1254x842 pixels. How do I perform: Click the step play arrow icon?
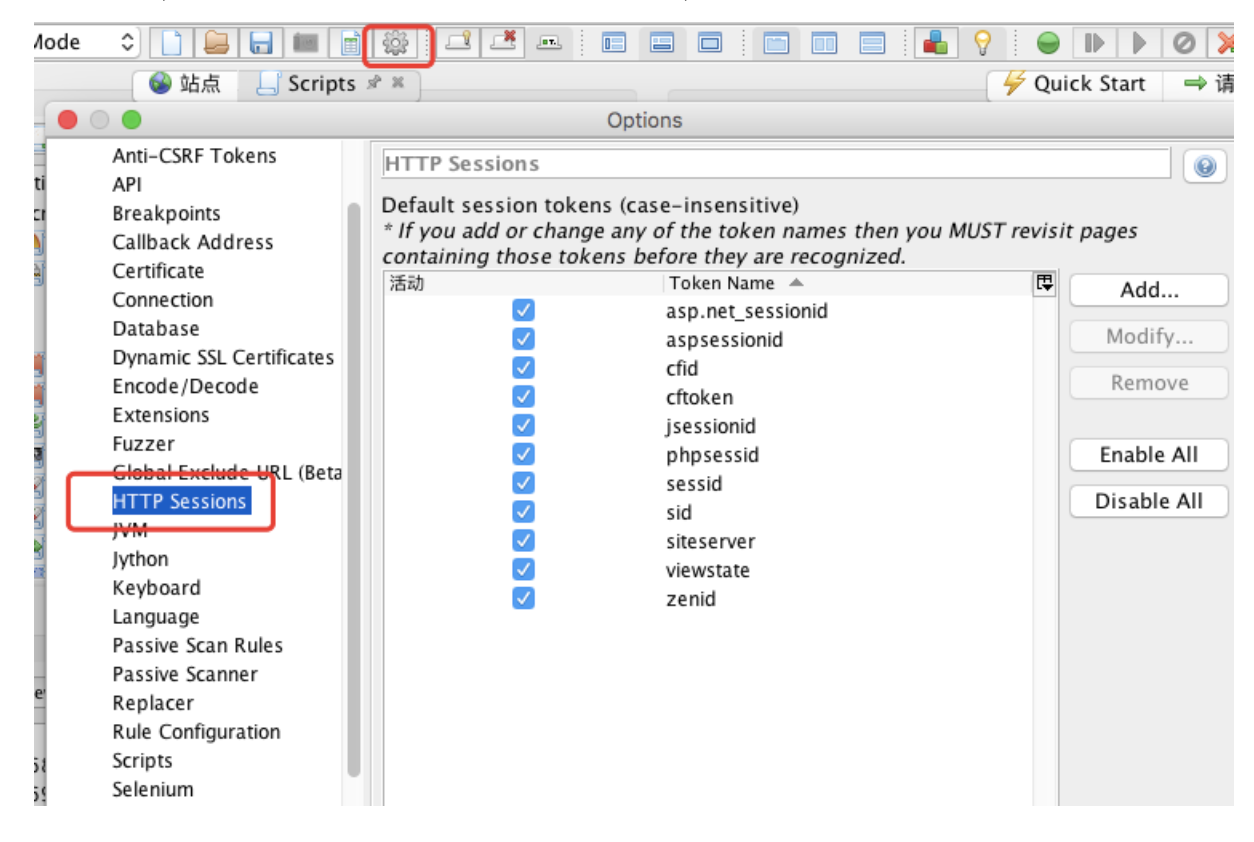click(1093, 40)
